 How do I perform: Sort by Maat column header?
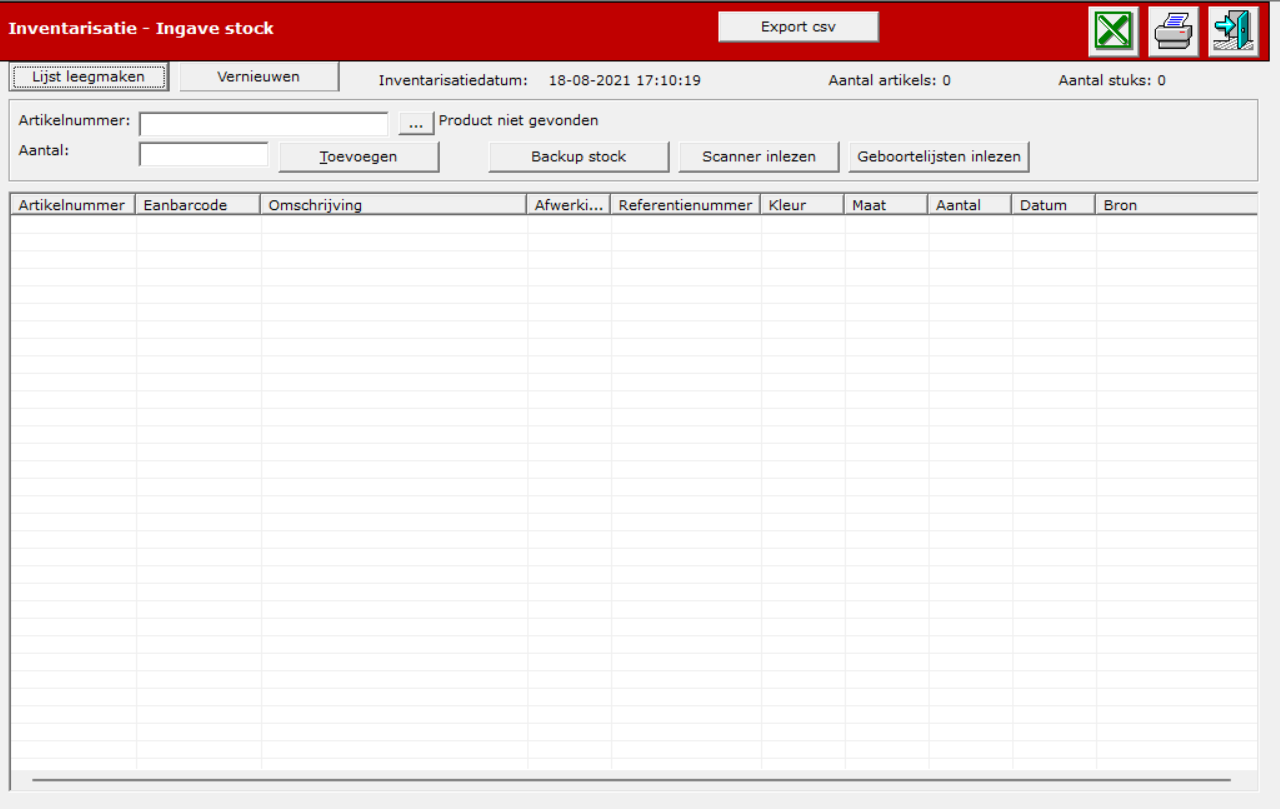(x=886, y=205)
